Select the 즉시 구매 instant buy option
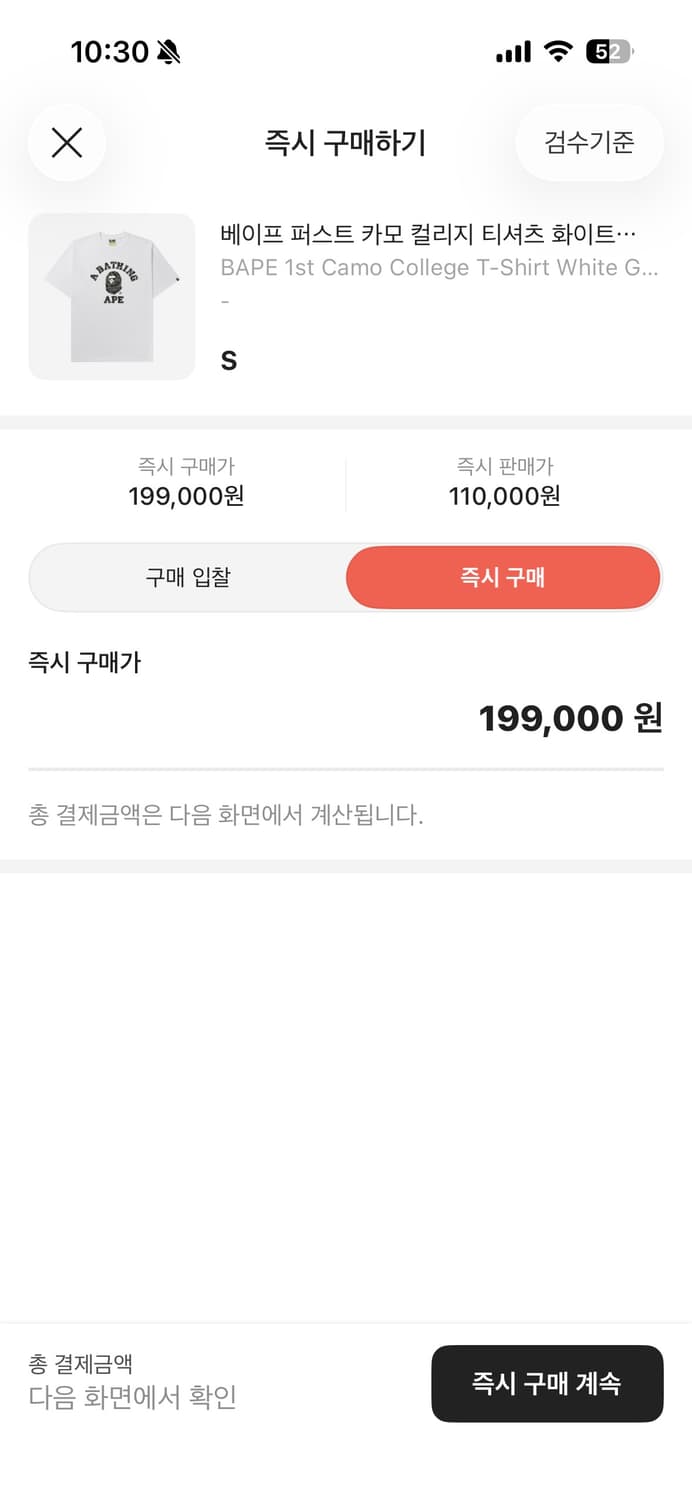Image resolution: width=692 pixels, height=1500 pixels. point(502,577)
